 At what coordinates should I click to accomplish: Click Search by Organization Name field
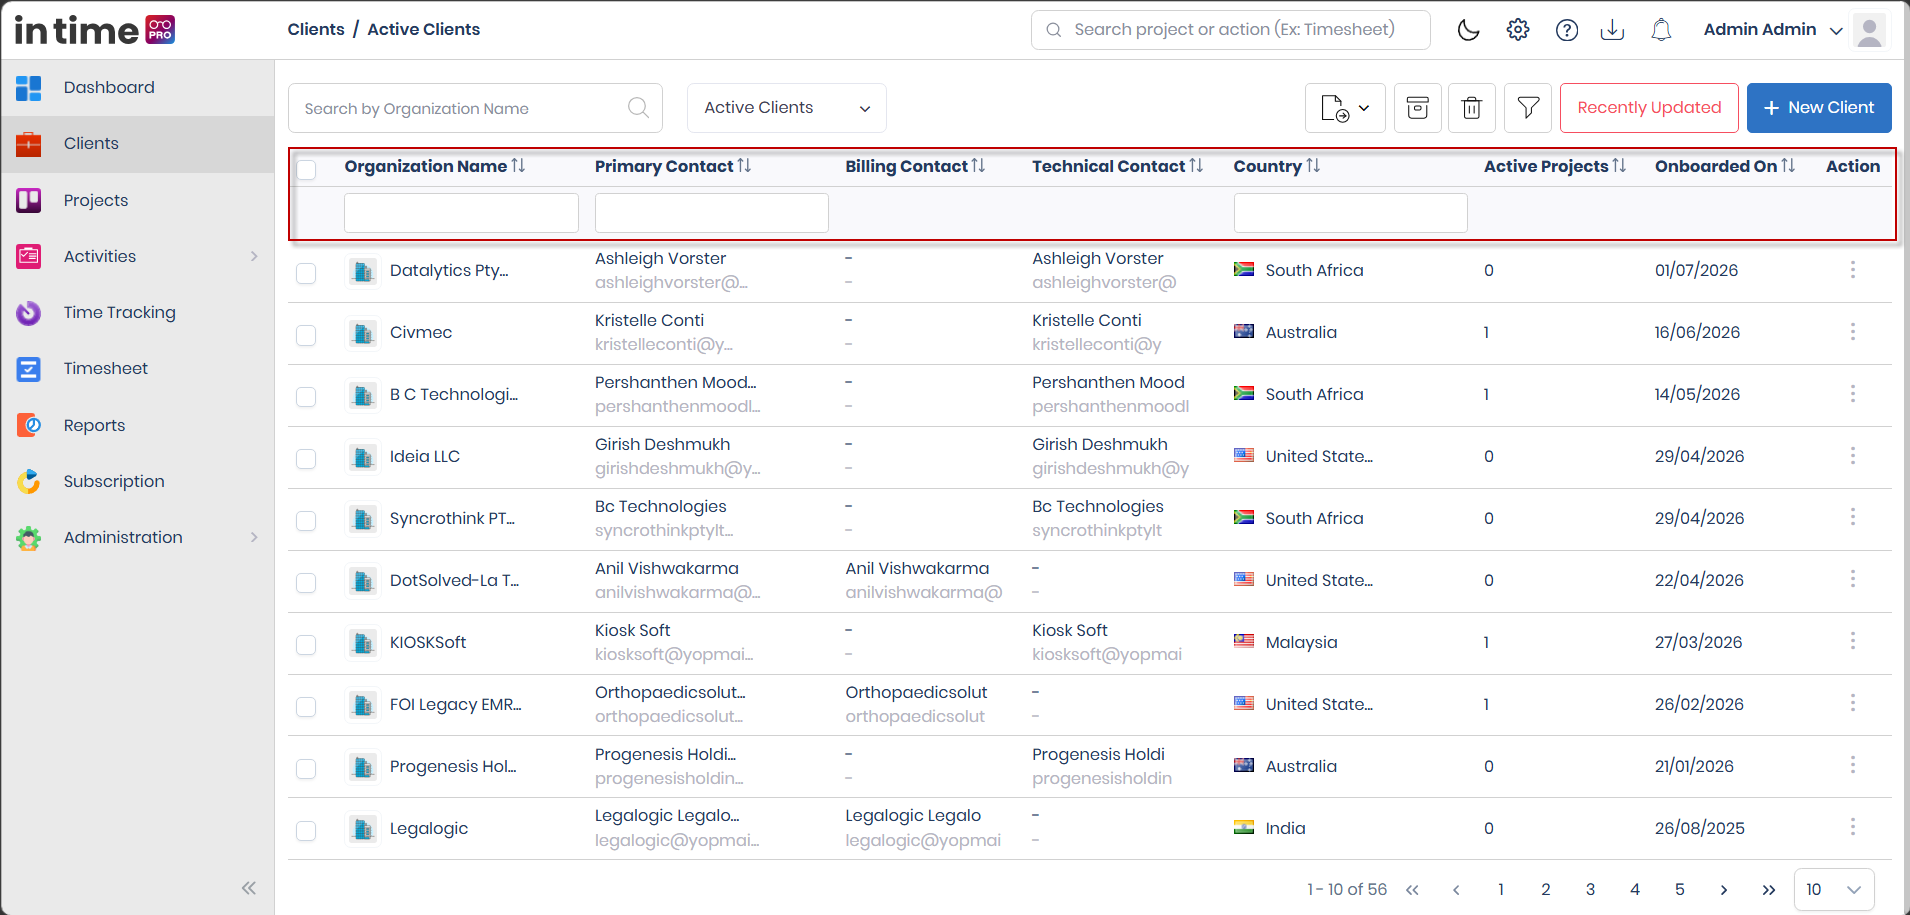tap(475, 108)
